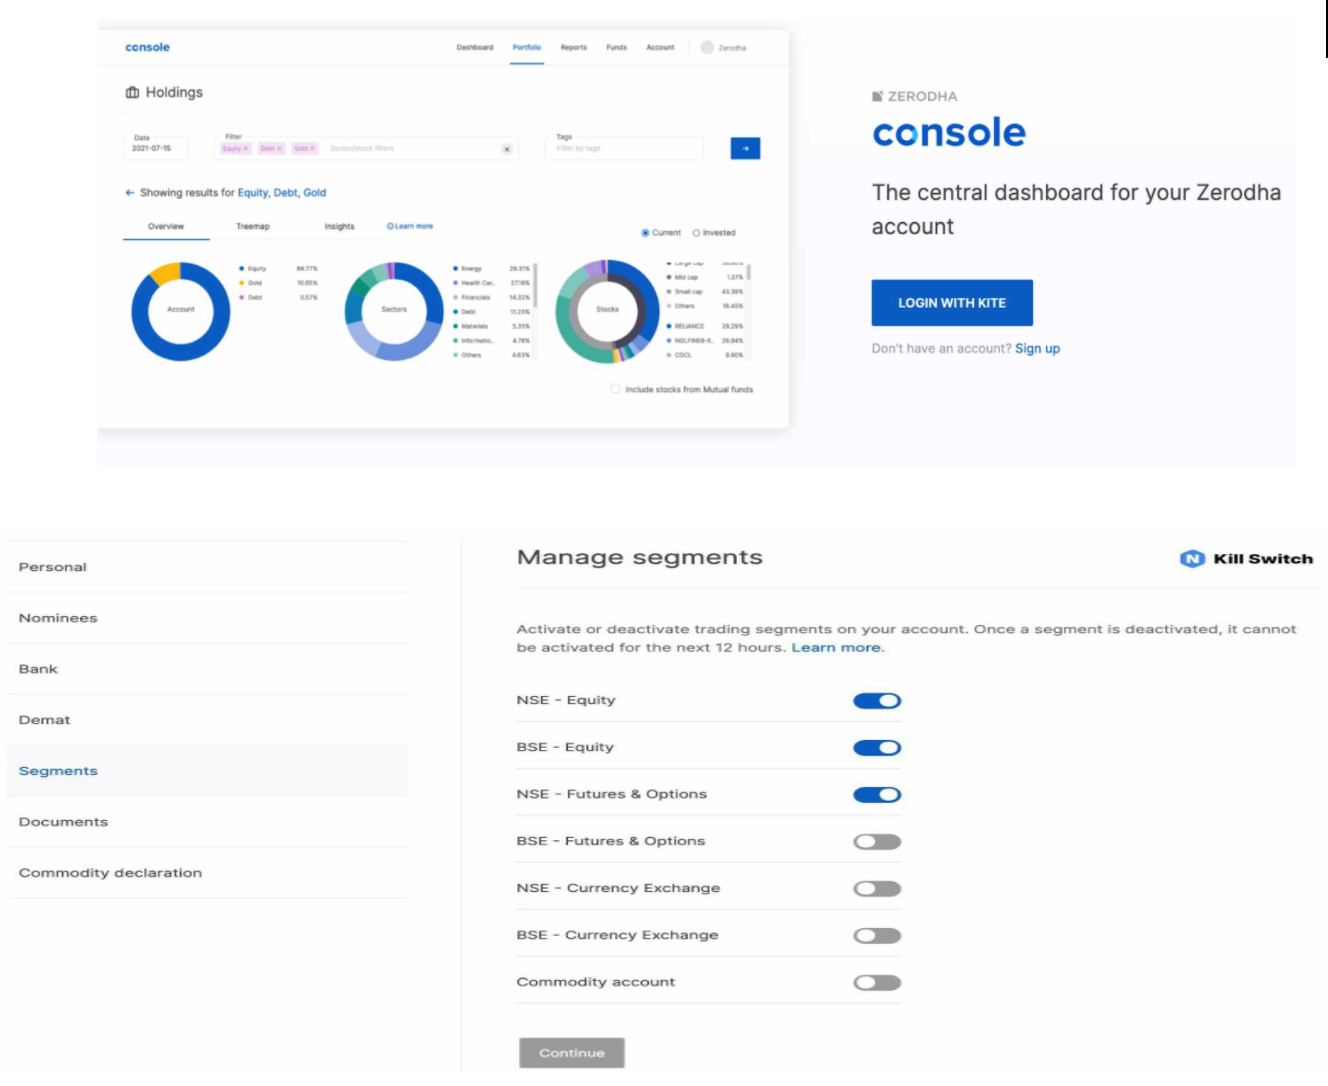Screen dimensions: 1328x1086
Task: Click the back arrow before Showing results
Action: [129, 192]
